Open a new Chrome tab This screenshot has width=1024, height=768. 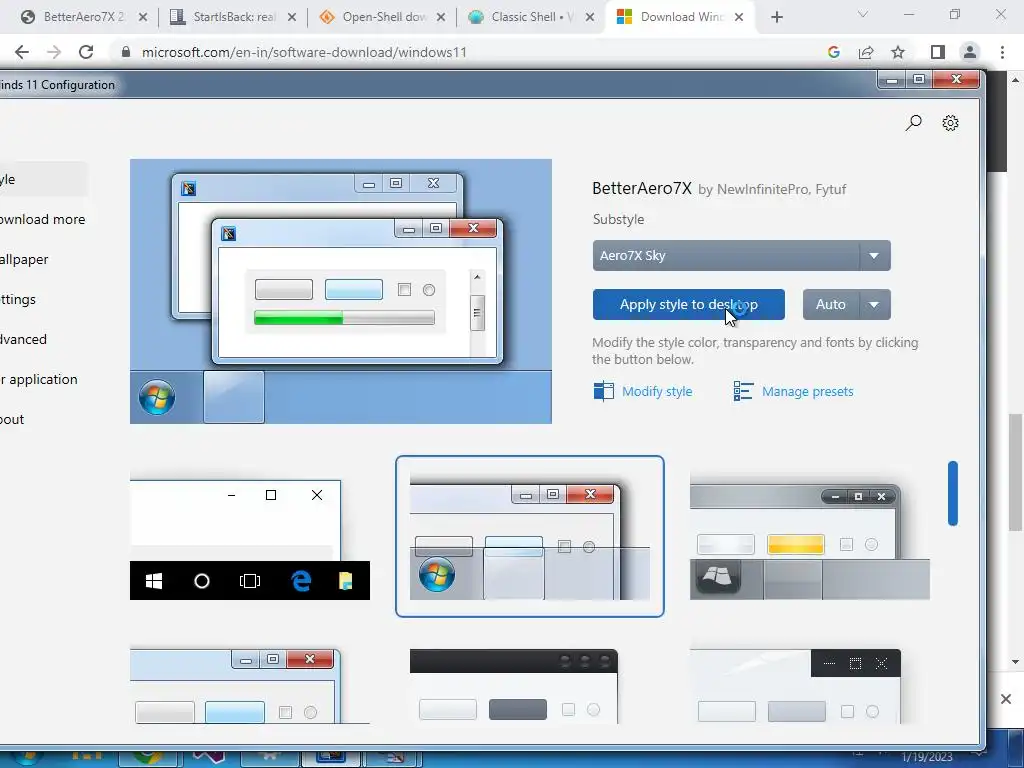click(776, 18)
